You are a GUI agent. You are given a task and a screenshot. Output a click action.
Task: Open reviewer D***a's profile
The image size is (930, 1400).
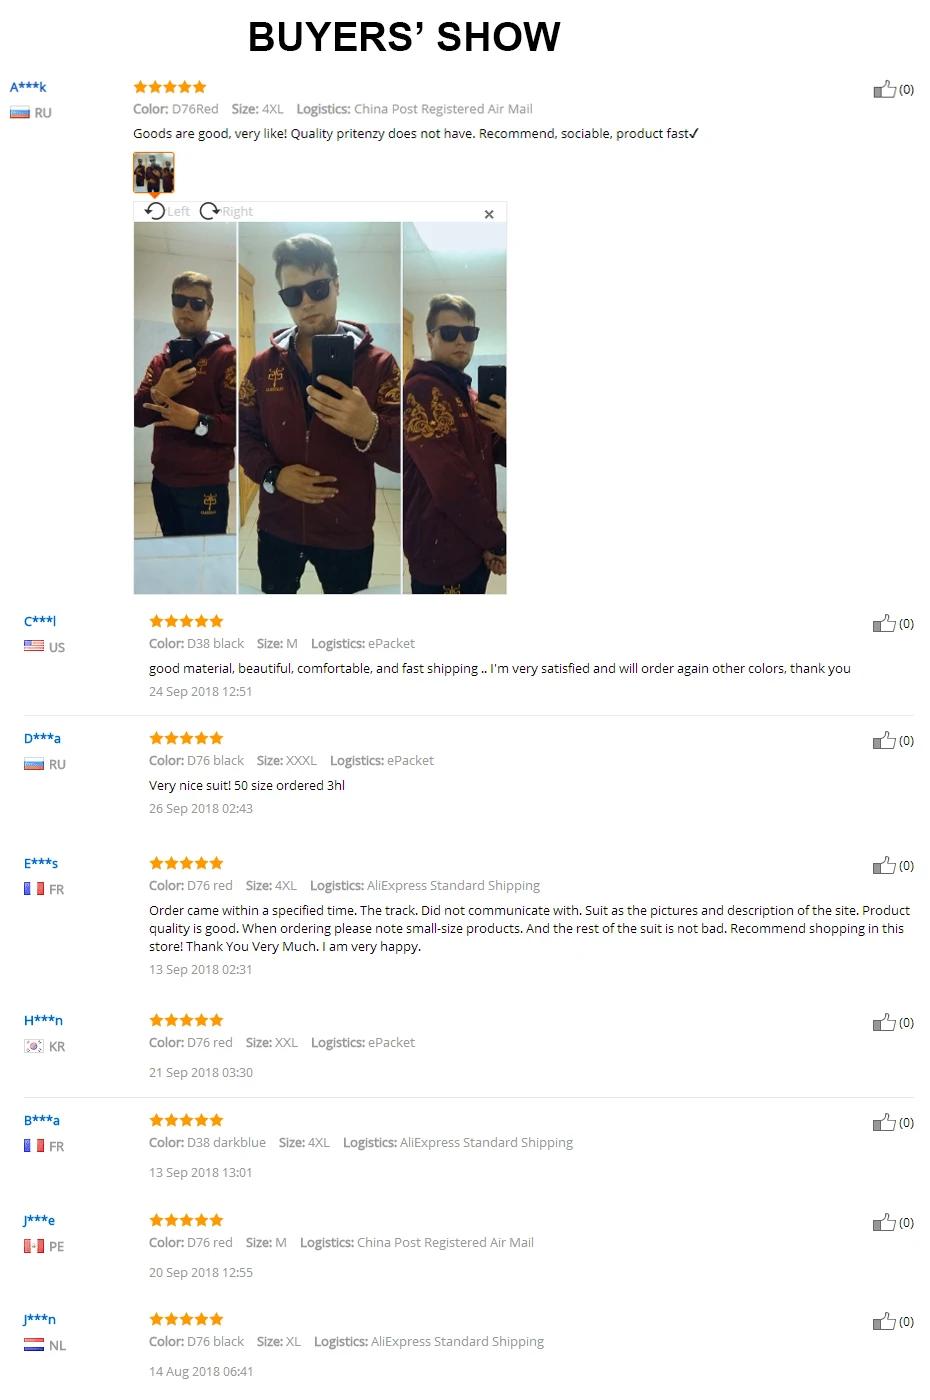tap(42, 738)
